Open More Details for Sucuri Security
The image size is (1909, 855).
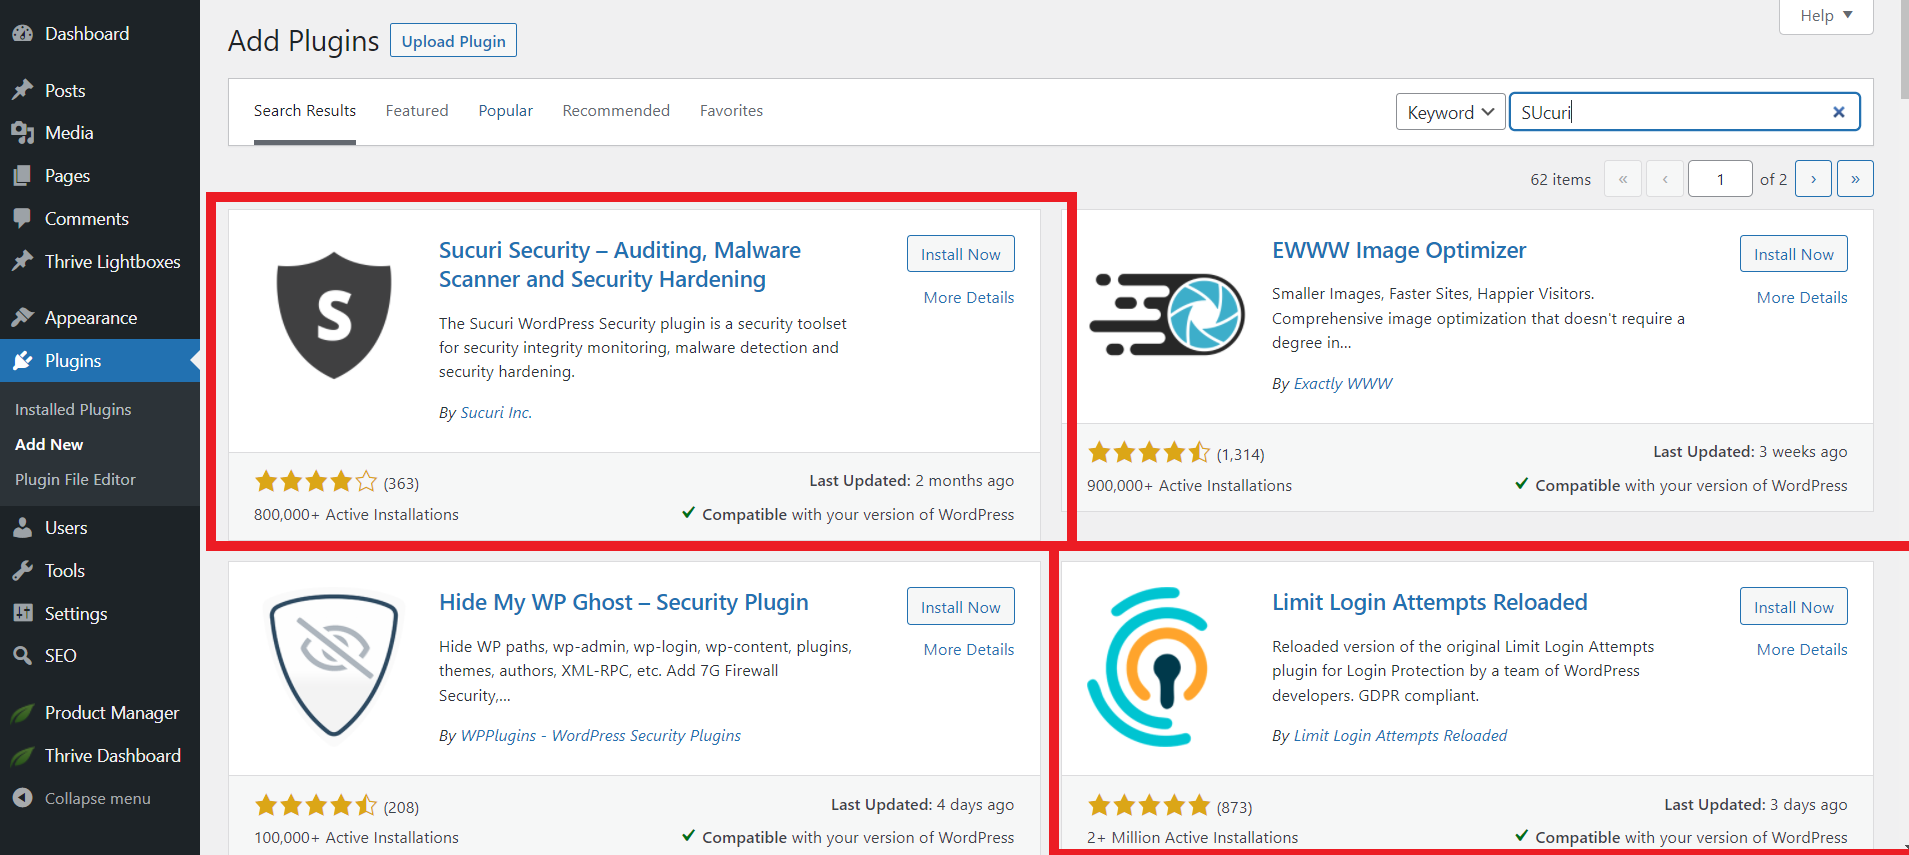coord(968,297)
